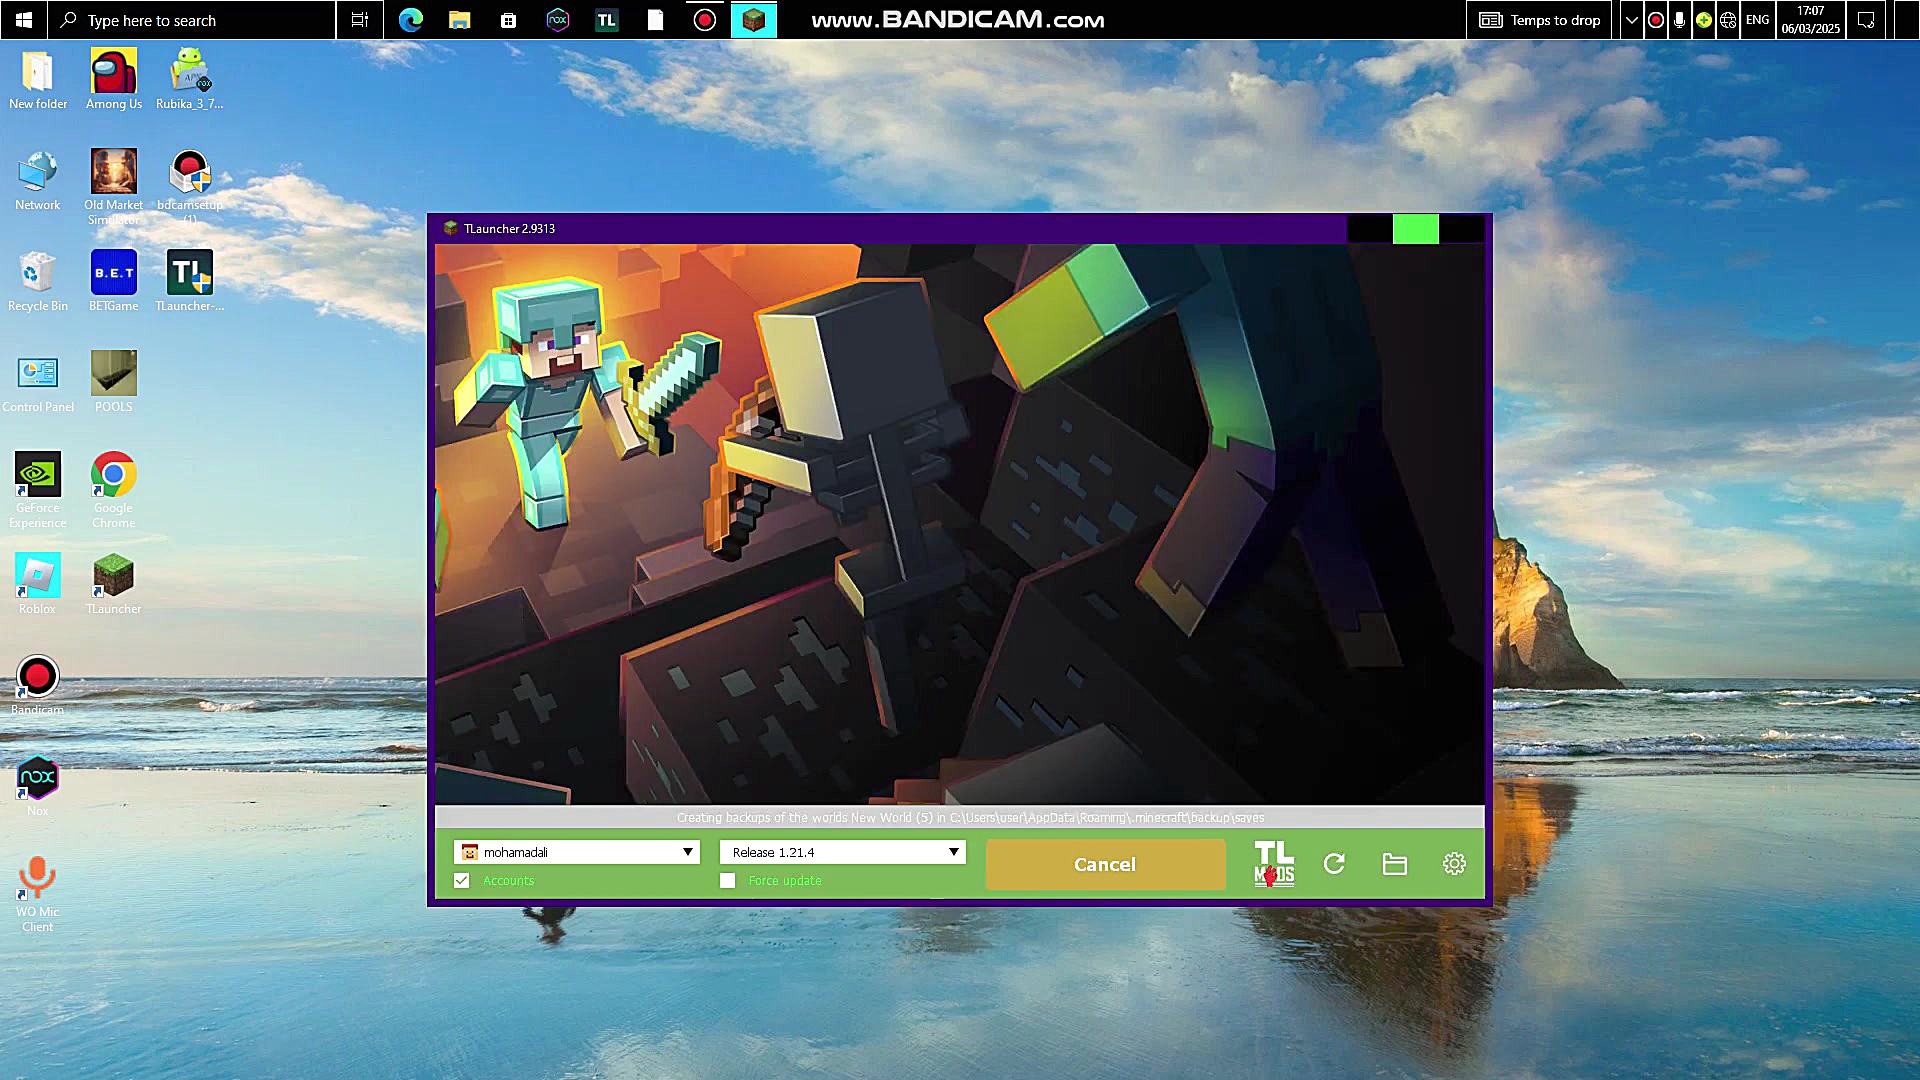This screenshot has height=1080, width=1920.
Task: Open the Windows Start menu
Action: tap(23, 20)
